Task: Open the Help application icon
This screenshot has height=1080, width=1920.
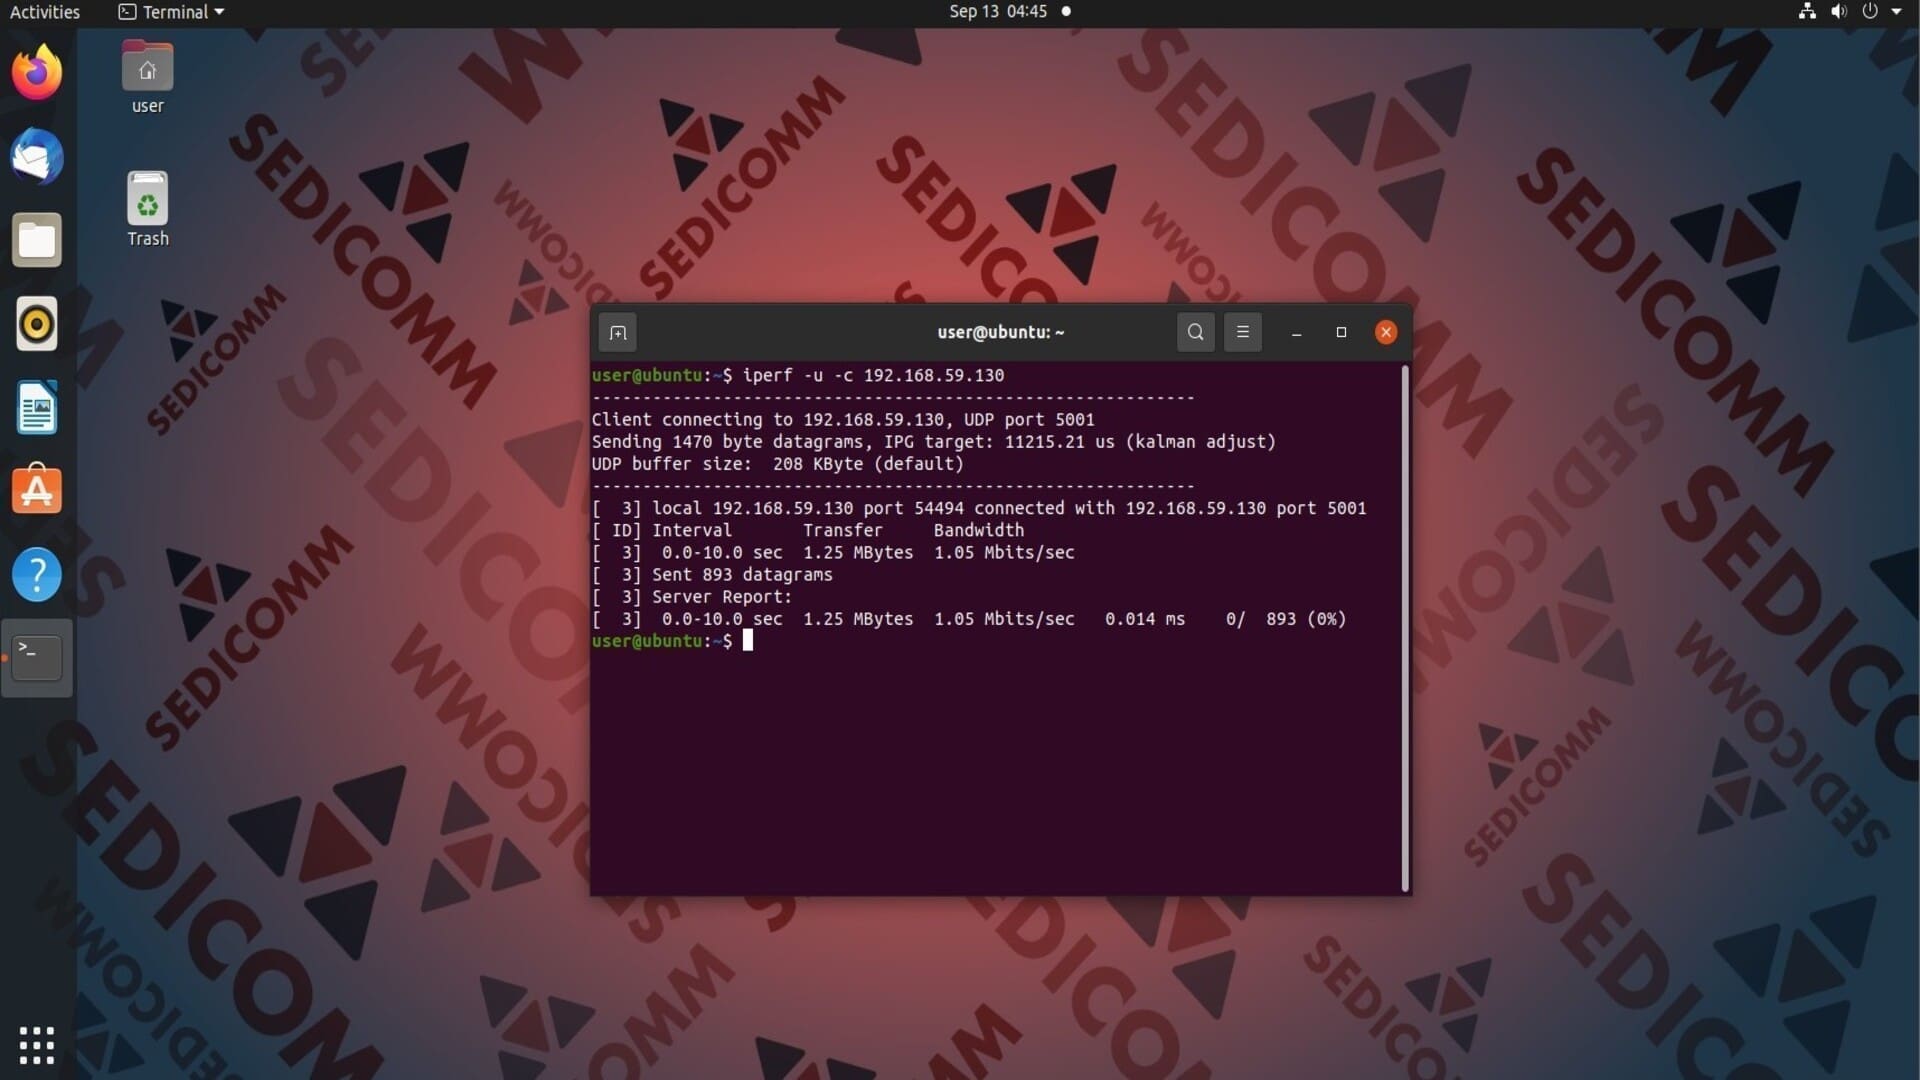Action: (37, 575)
